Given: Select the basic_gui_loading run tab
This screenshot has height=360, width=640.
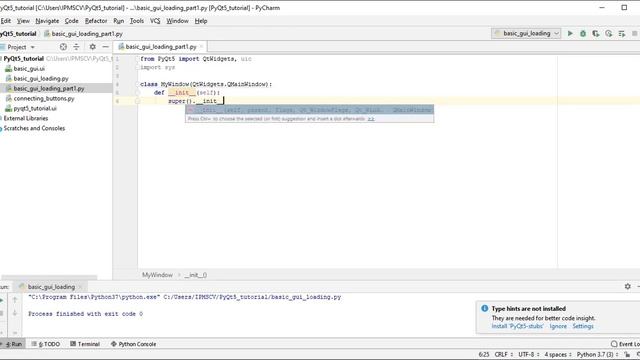Looking at the screenshot, I should [51, 287].
